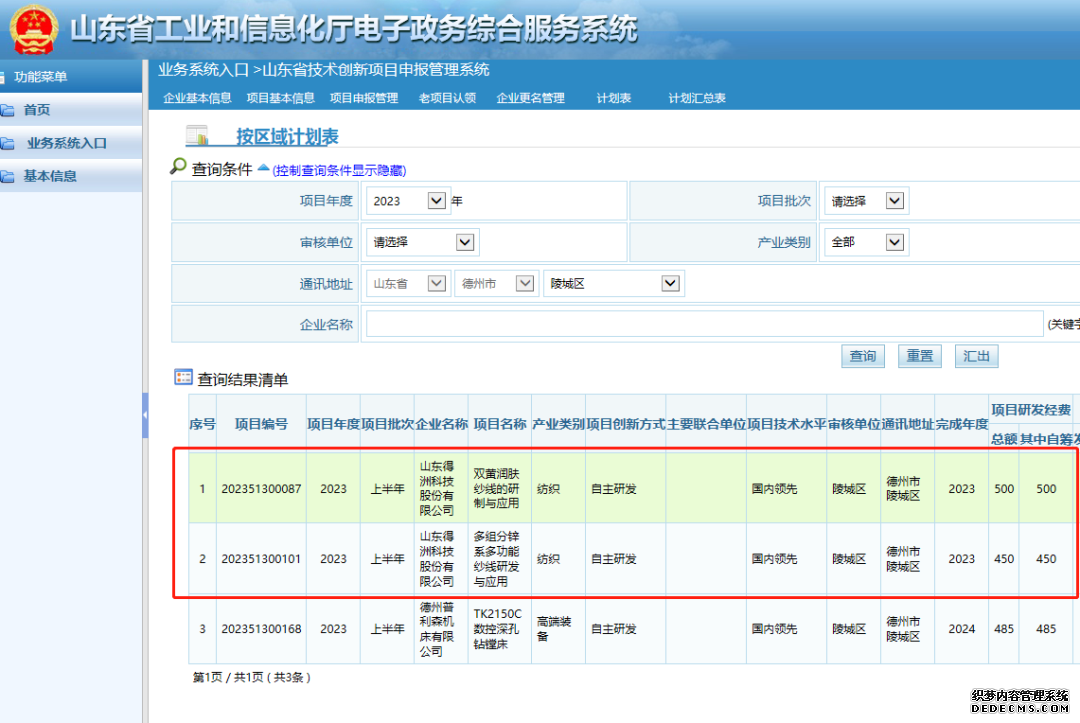Click the 企业名称 column header
Image resolution: width=1080 pixels, height=723 pixels.
[442, 424]
